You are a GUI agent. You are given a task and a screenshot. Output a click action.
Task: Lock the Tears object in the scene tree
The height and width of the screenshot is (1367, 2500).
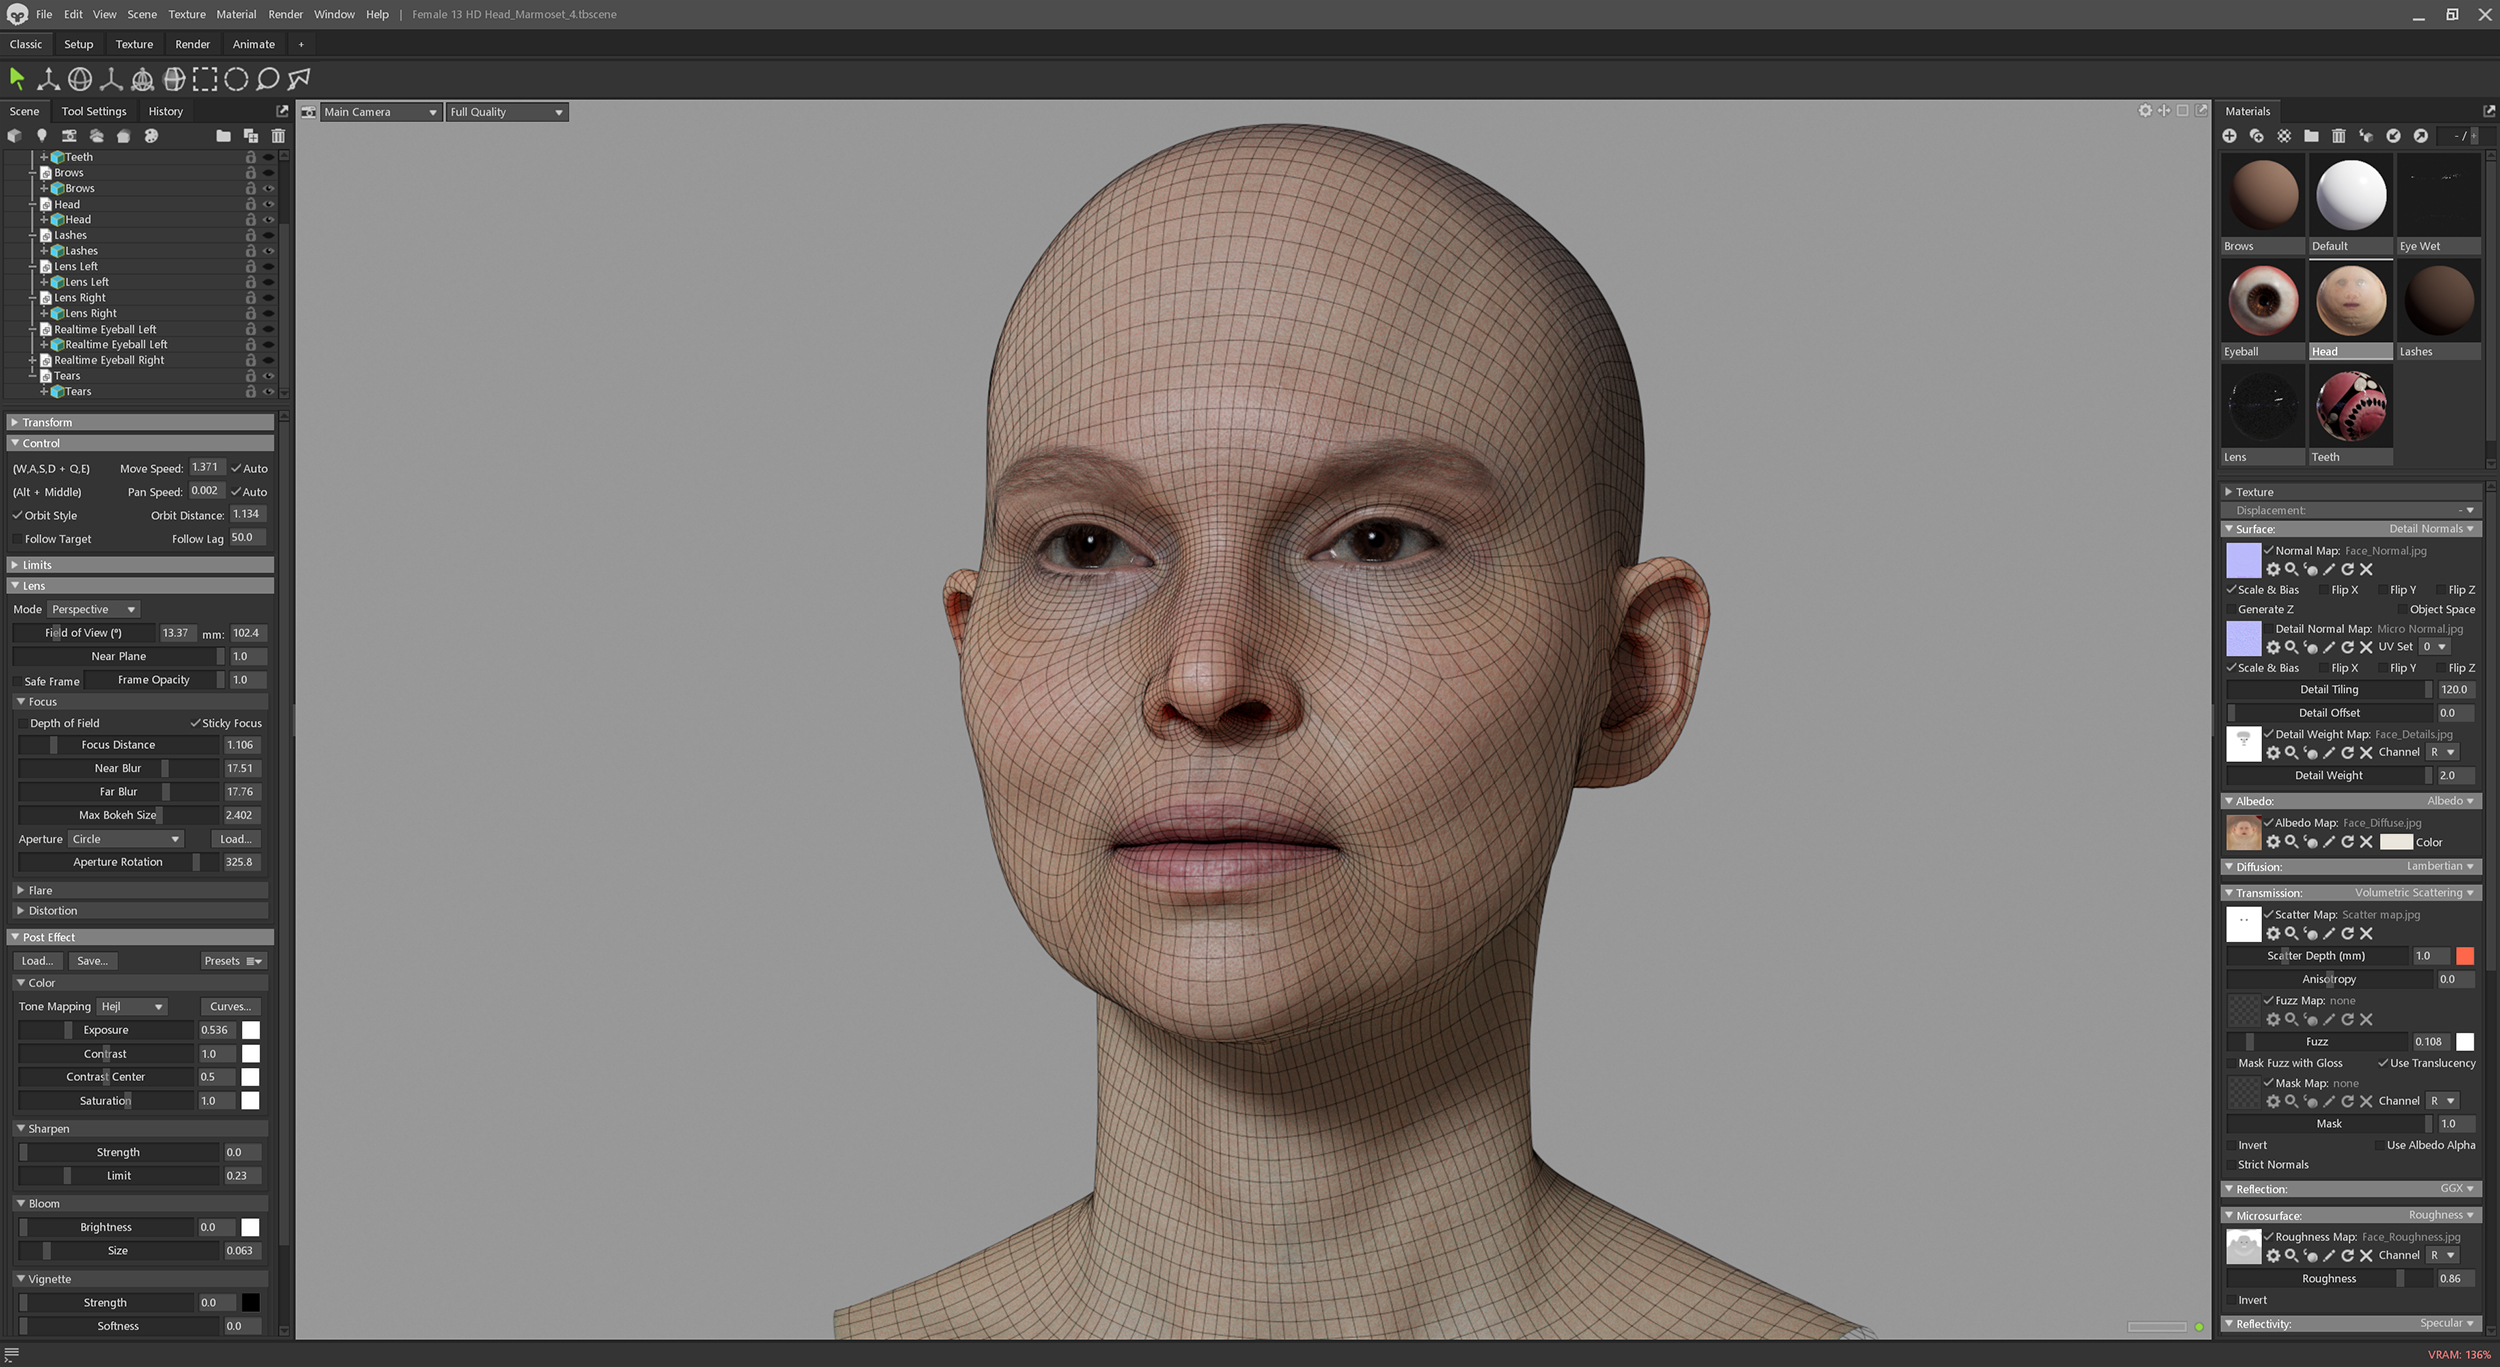251,376
